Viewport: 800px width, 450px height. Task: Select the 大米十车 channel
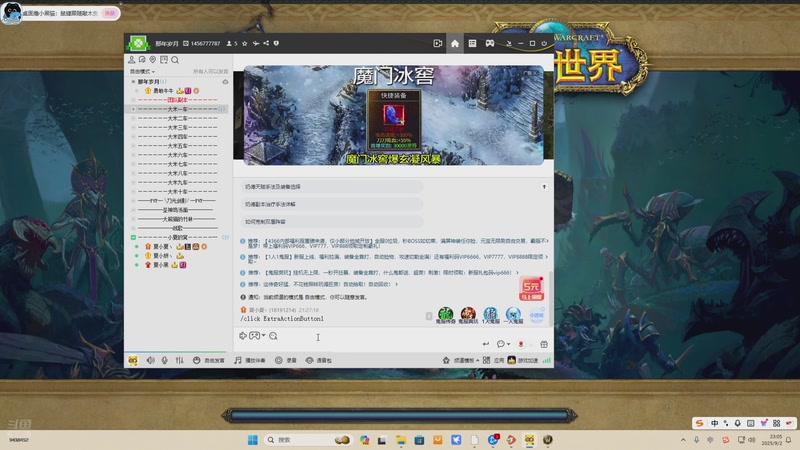tap(178, 192)
